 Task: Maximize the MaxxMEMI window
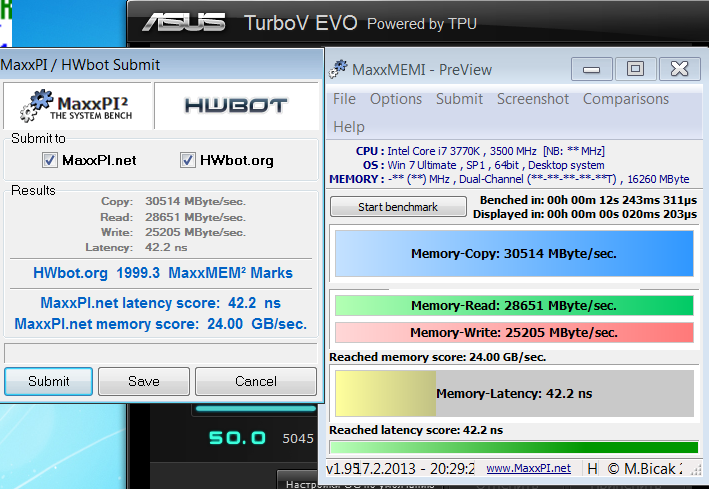click(635, 69)
